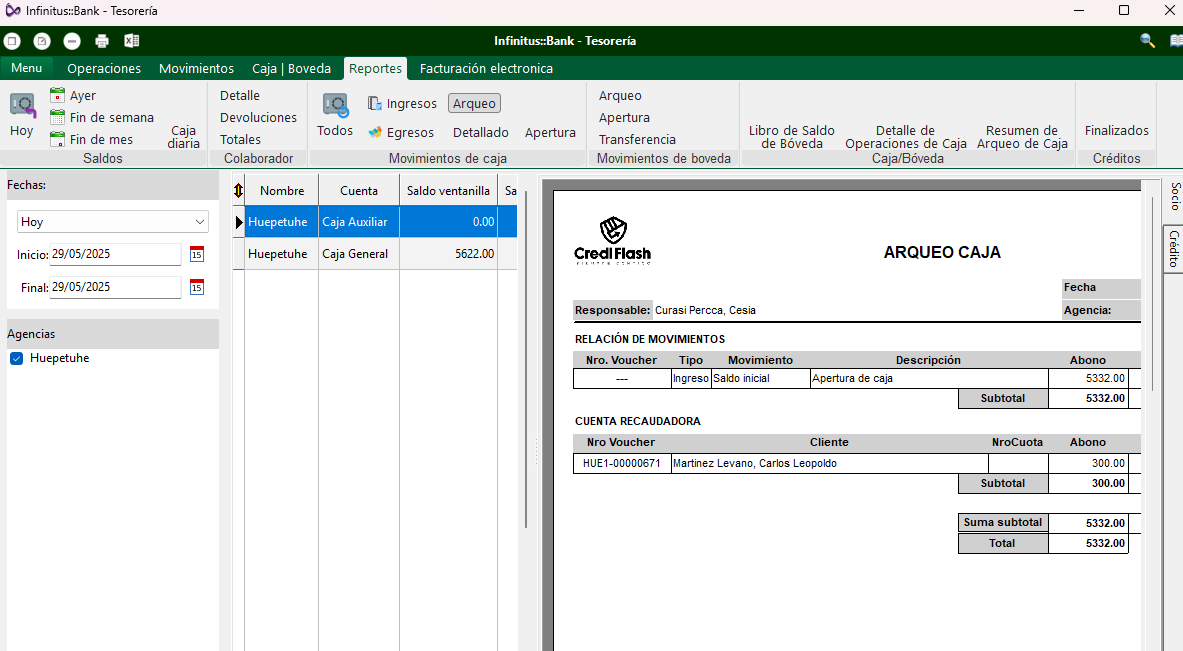The width and height of the screenshot is (1183, 651).
Task: Open the Facturación electronica tab
Action: pyautogui.click(x=486, y=69)
